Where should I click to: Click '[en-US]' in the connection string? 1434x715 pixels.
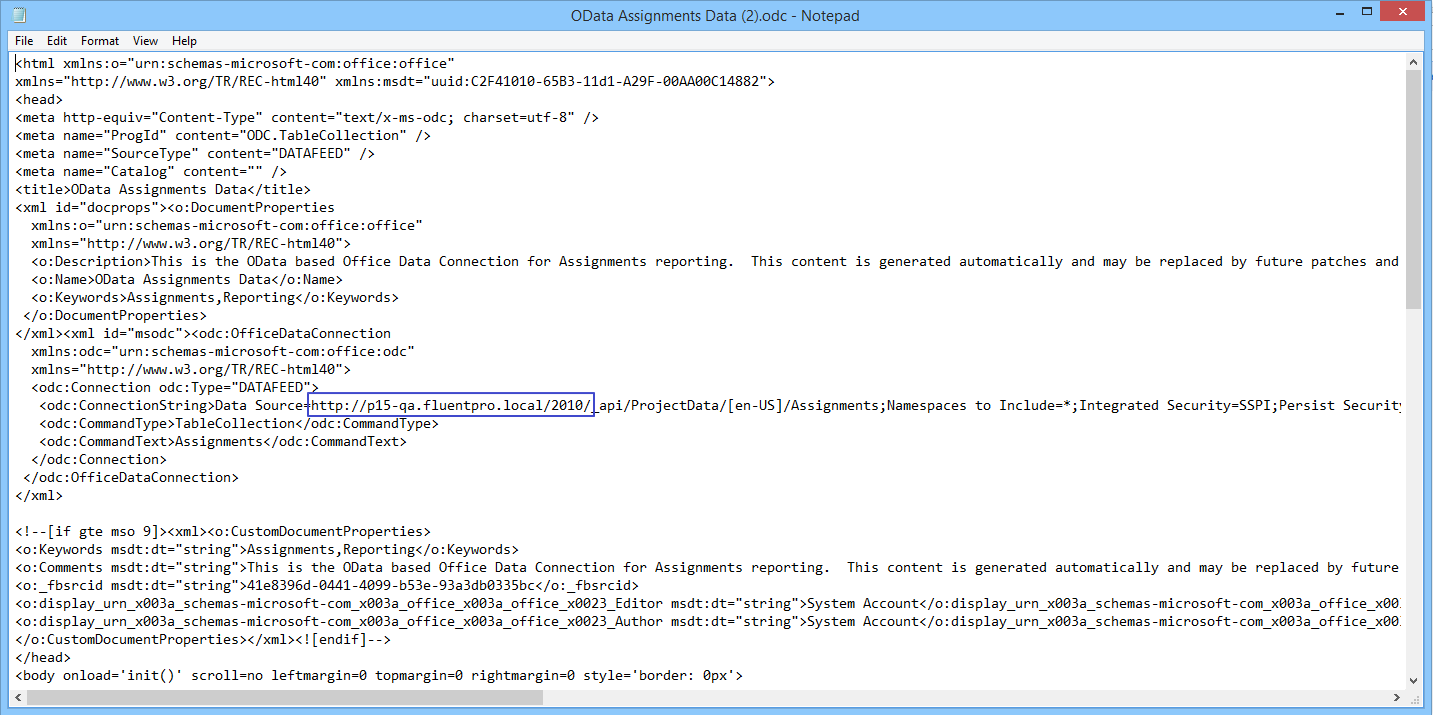[755, 405]
